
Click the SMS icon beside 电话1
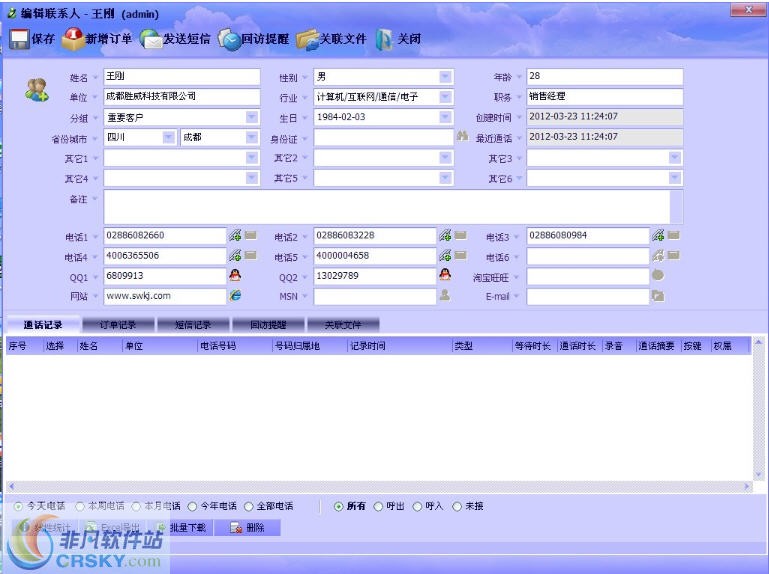pyautogui.click(x=251, y=235)
